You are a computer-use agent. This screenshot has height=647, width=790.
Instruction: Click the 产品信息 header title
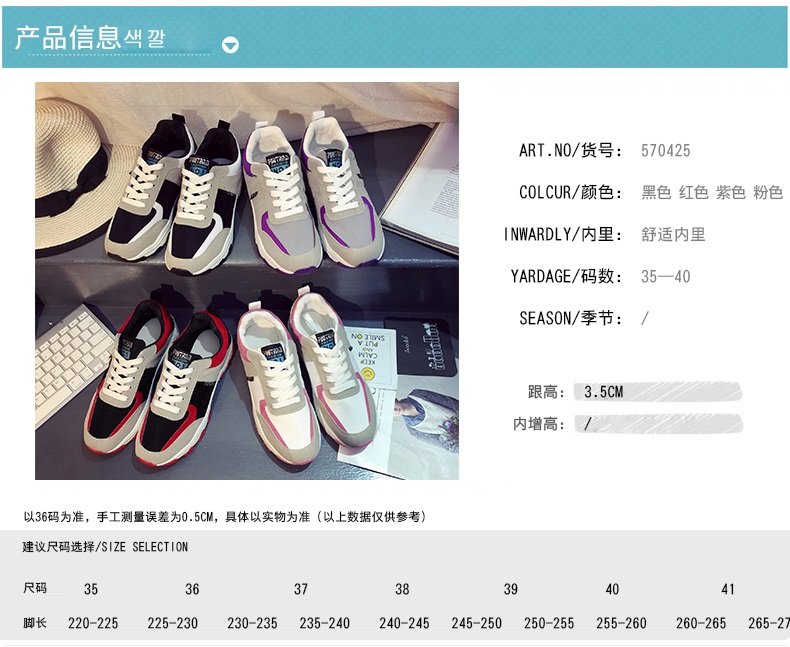tap(68, 38)
